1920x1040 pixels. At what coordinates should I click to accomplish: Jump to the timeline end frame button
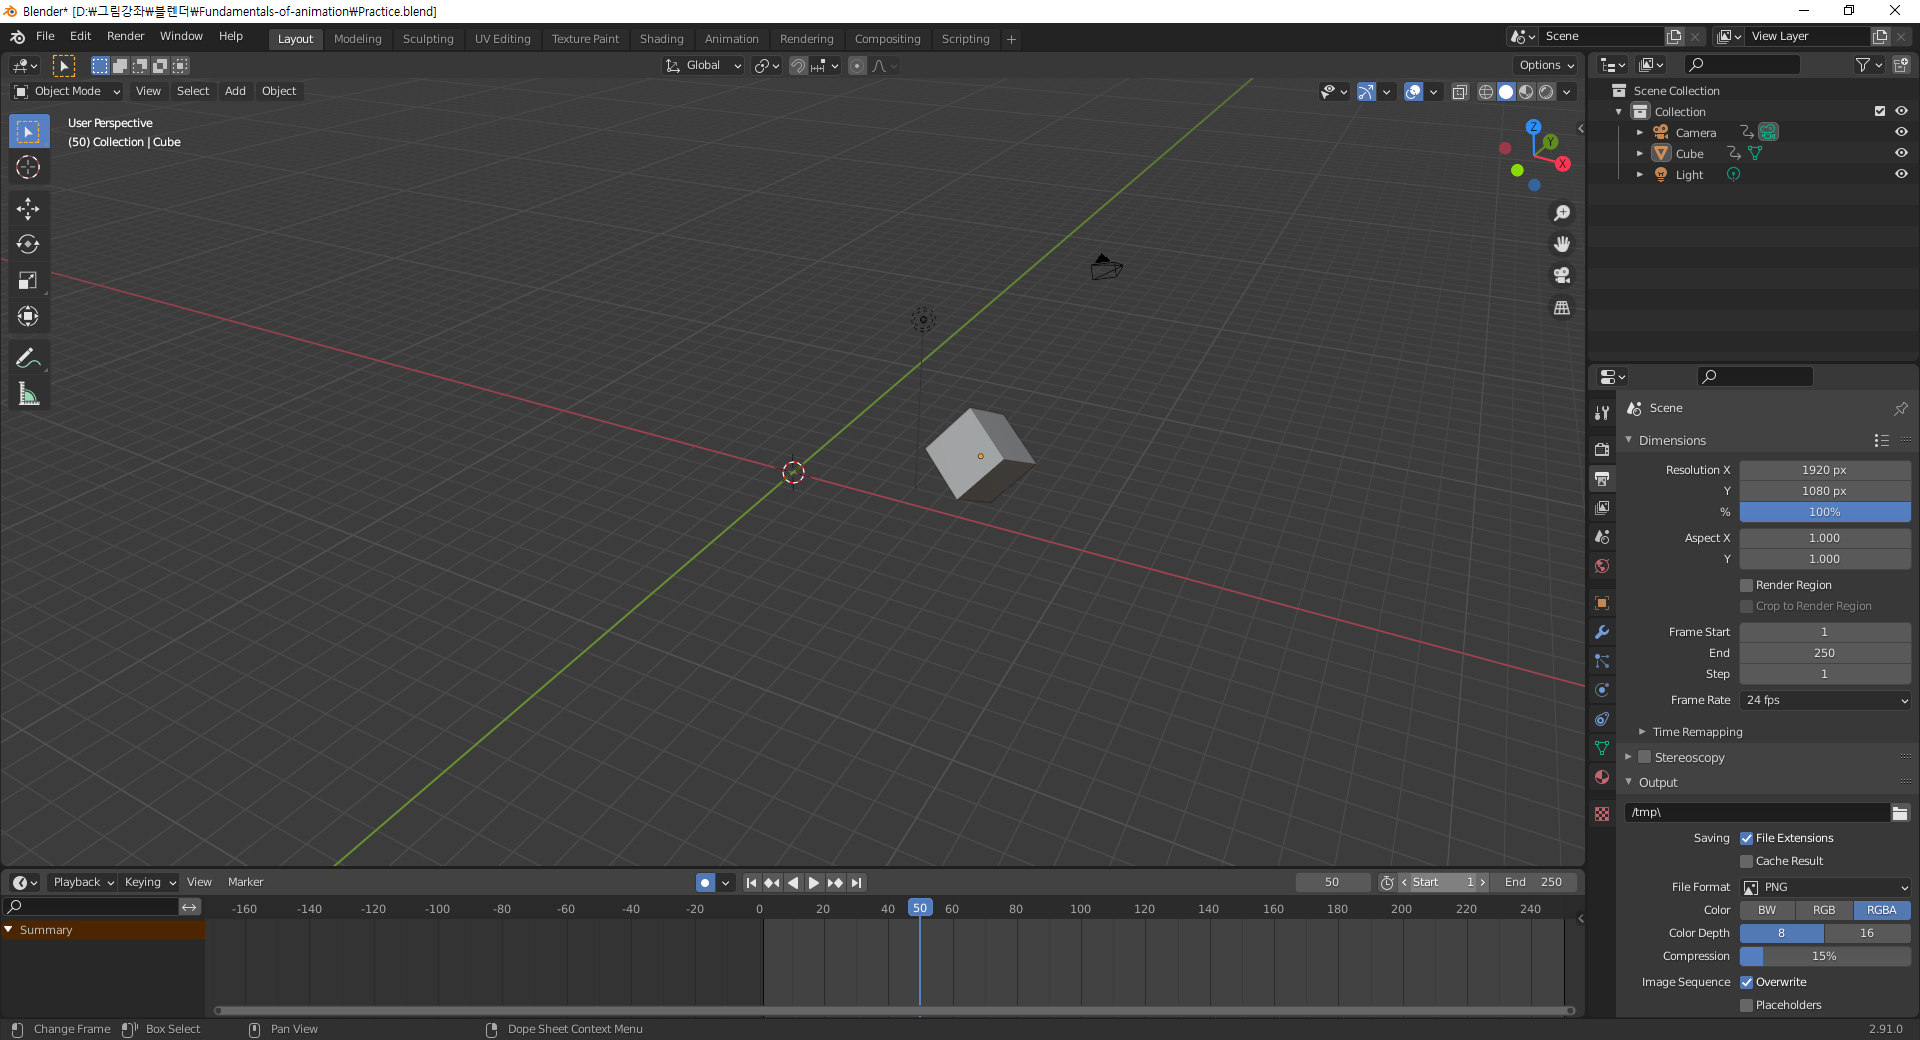pos(856,882)
